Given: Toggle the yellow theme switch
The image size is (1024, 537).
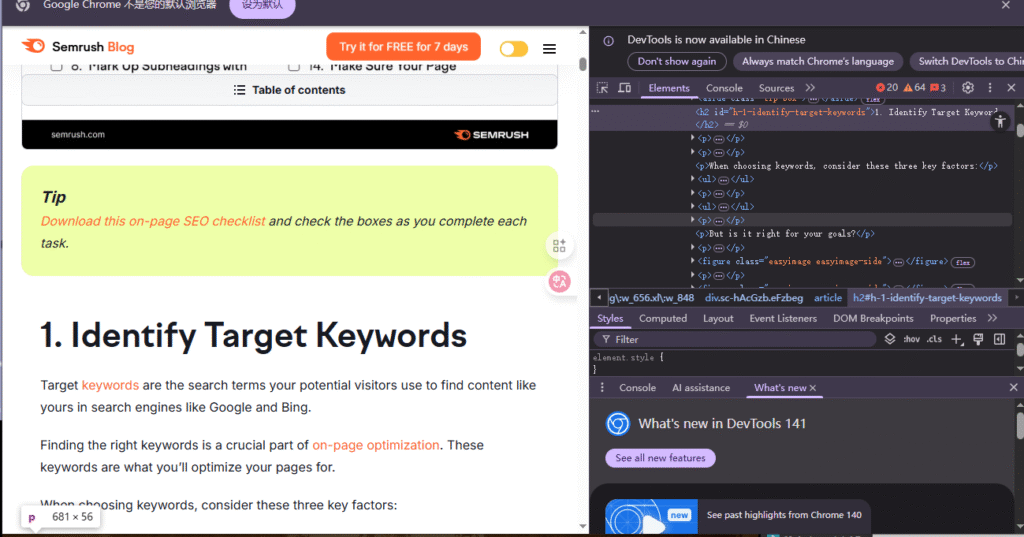Looking at the screenshot, I should tap(513, 48).
